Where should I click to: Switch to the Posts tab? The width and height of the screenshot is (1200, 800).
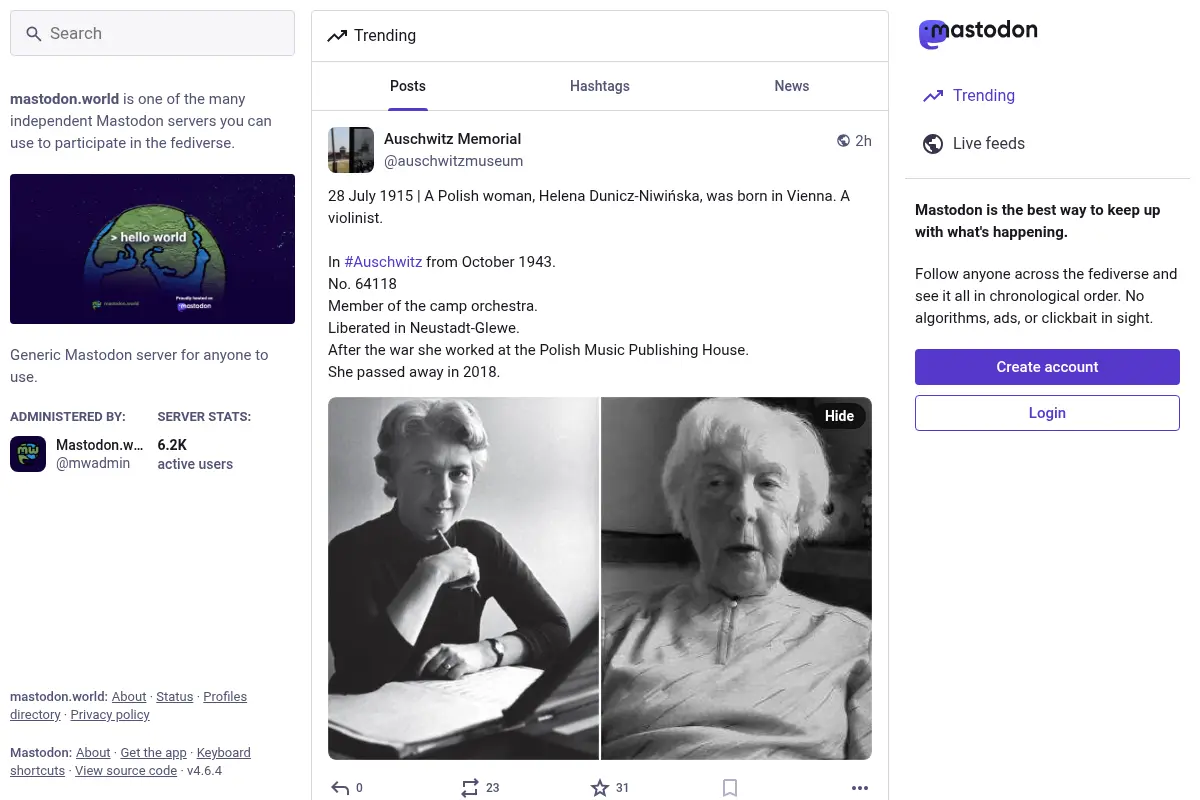pyautogui.click(x=408, y=86)
